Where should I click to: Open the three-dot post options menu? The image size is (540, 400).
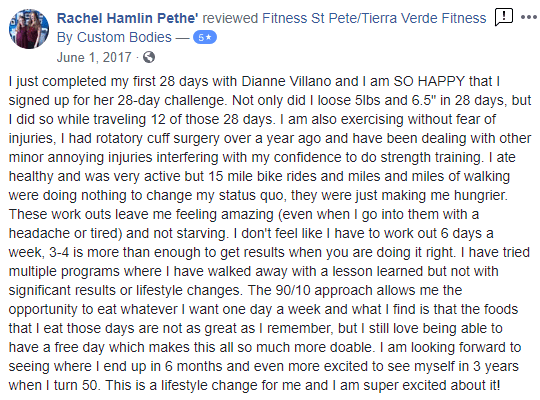pyautogui.click(x=529, y=17)
